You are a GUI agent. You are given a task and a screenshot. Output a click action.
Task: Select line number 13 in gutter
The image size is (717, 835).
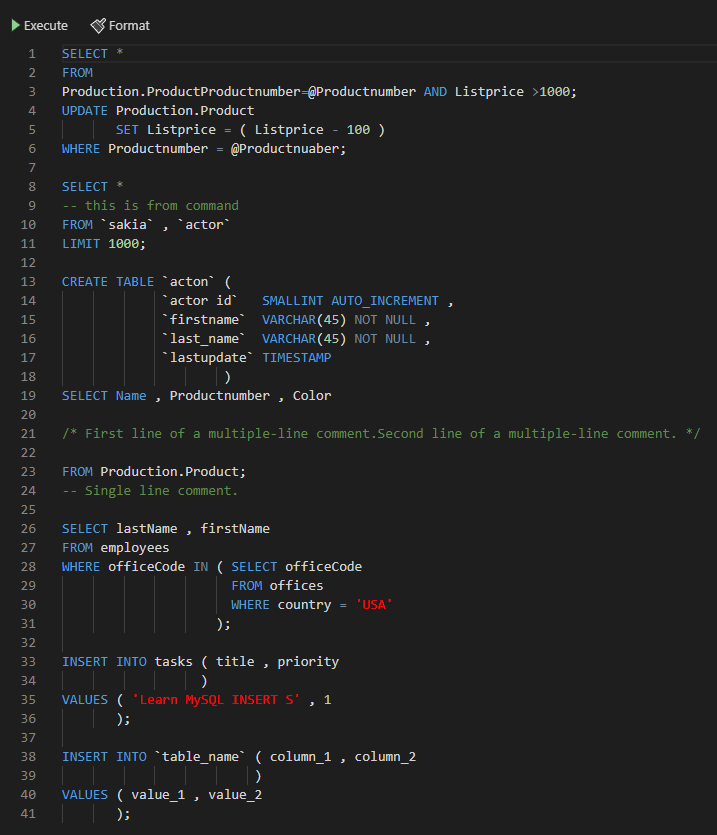28,282
